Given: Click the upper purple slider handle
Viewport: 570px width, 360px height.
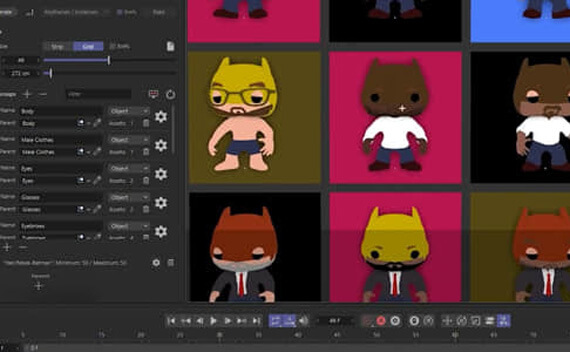Looking at the screenshot, I should [109, 60].
